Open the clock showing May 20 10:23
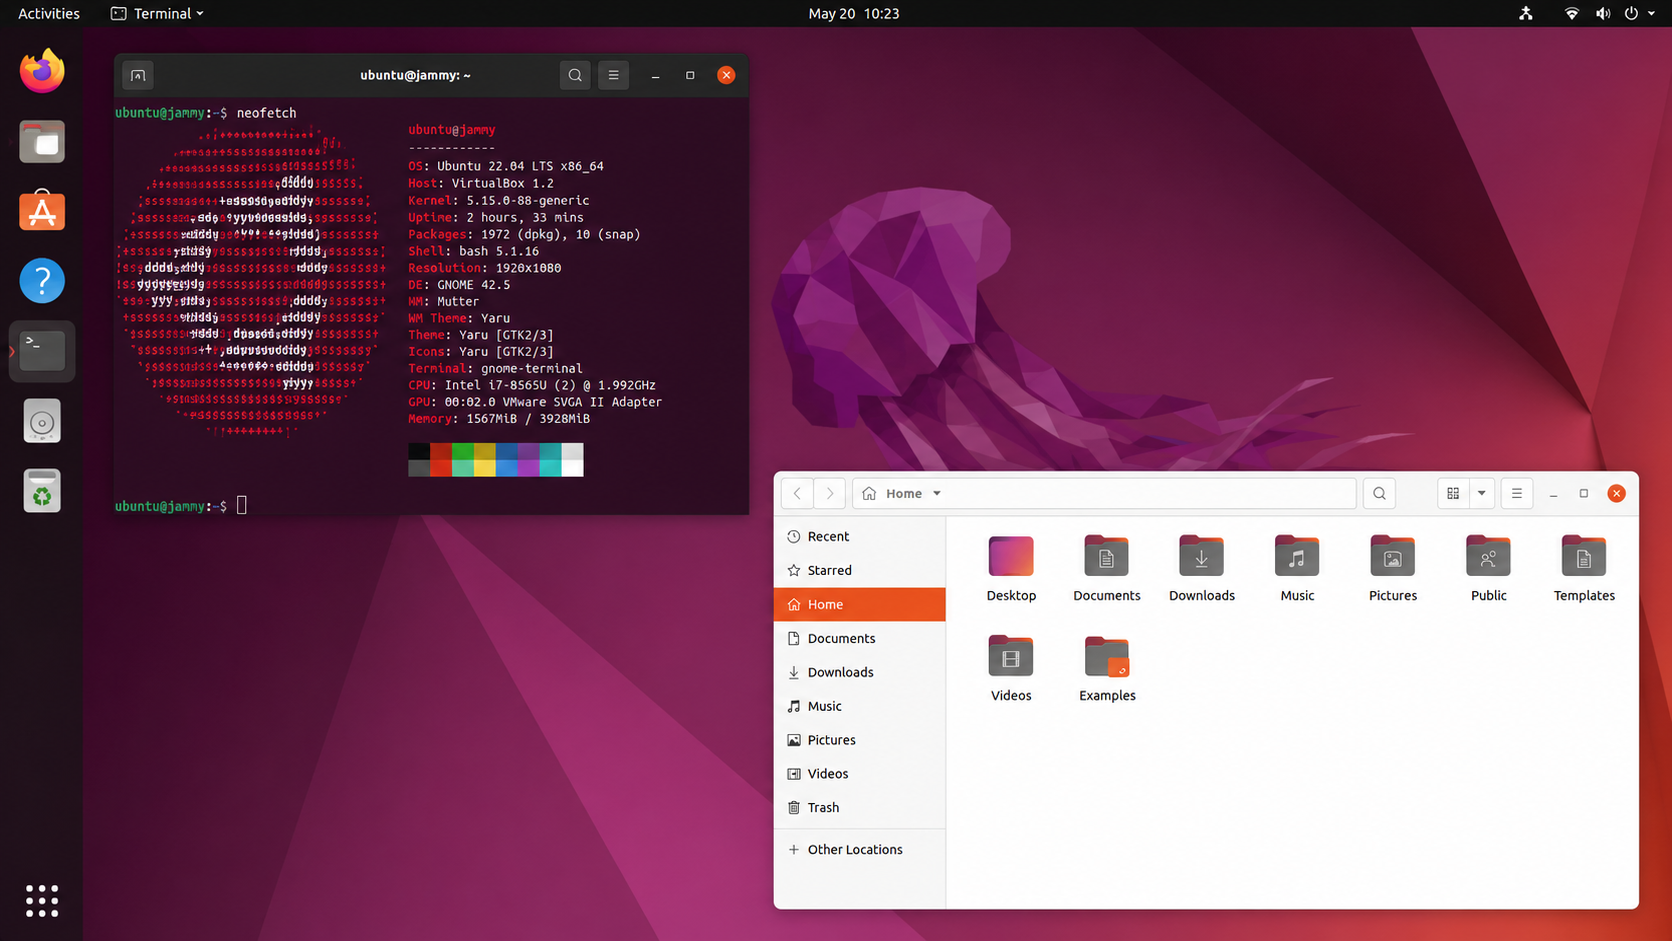Viewport: 1672px width, 941px height. [854, 13]
